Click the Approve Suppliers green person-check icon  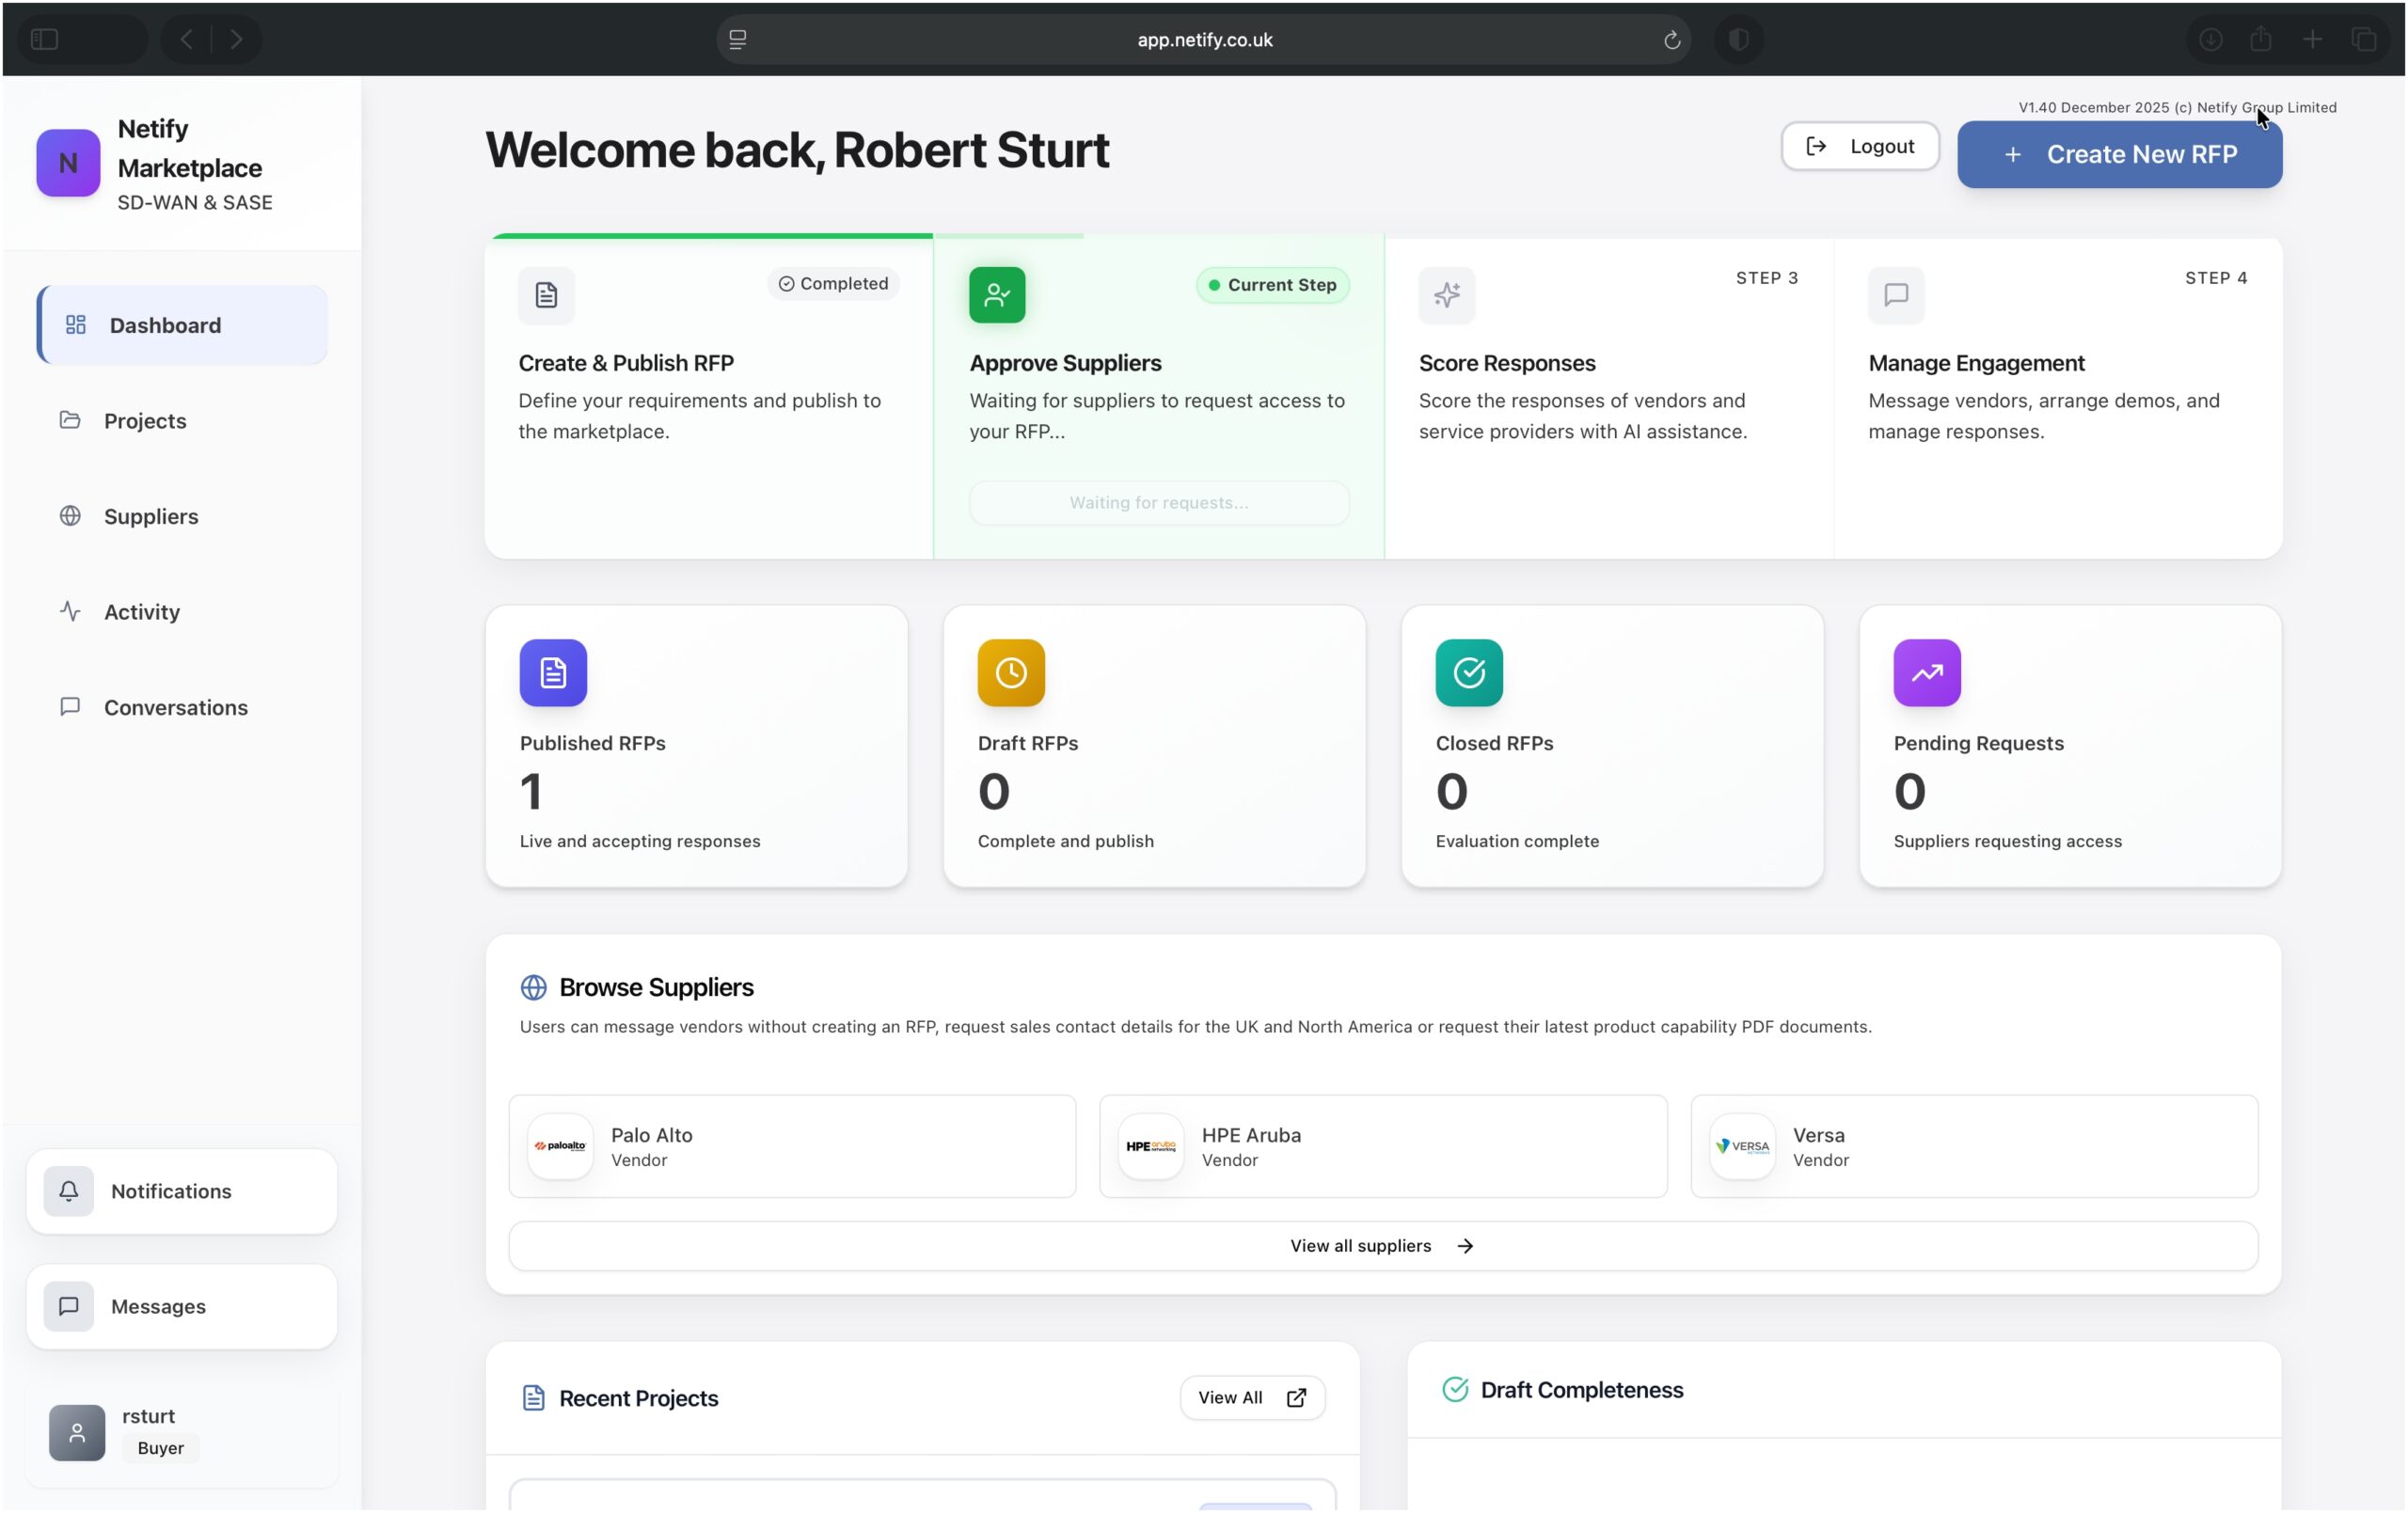coord(996,294)
